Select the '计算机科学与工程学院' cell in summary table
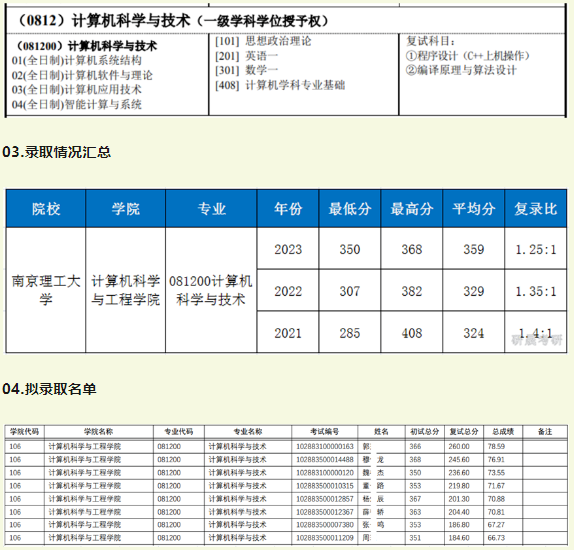The width and height of the screenshot is (574, 550). pyautogui.click(x=126, y=290)
